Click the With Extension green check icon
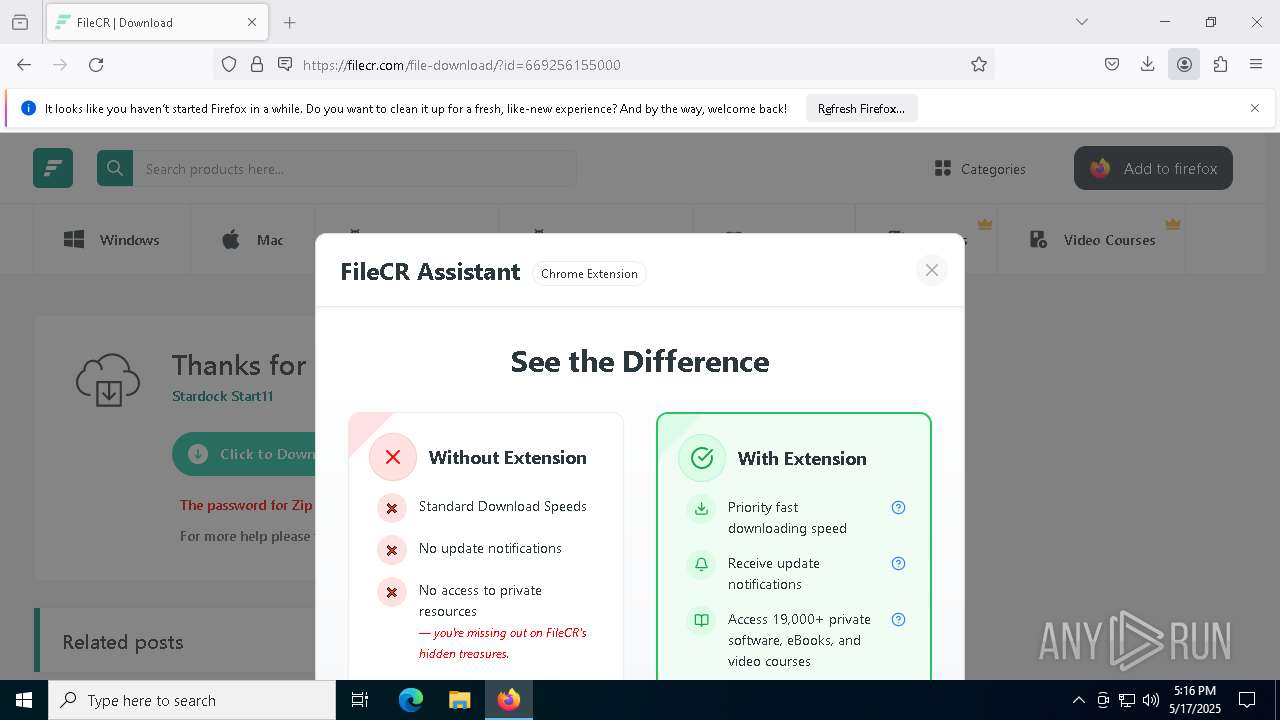The width and height of the screenshot is (1280, 720). (702, 458)
